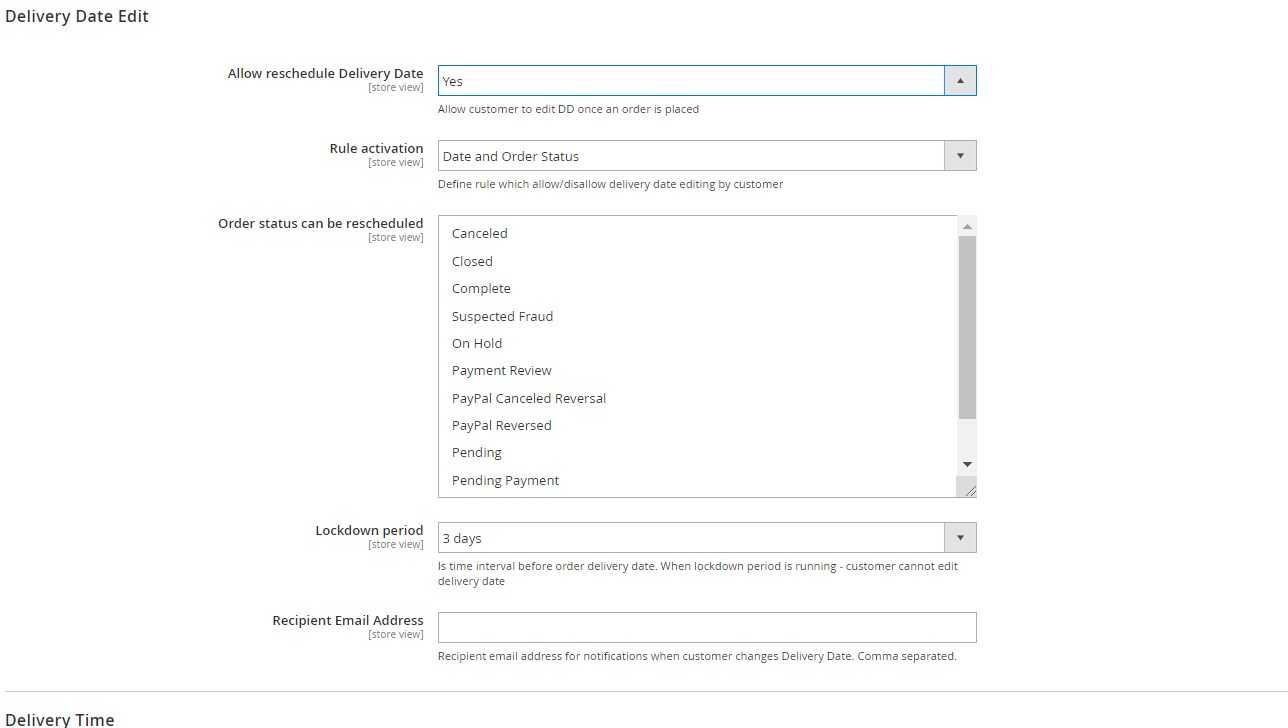1288x728 pixels.
Task: Choose Complete in the status list
Action: [x=481, y=288]
